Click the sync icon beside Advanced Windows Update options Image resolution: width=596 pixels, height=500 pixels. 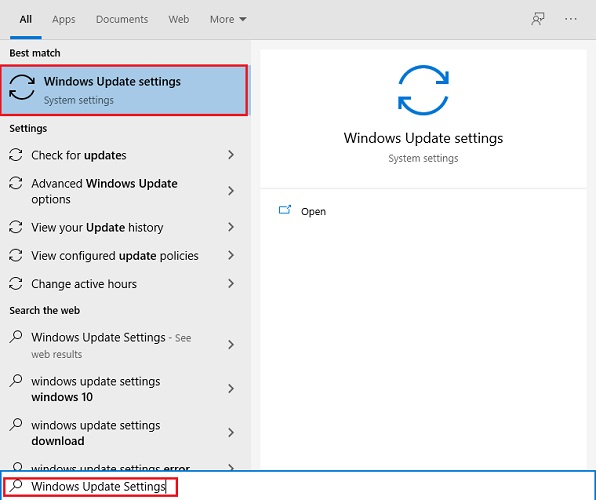(x=16, y=183)
